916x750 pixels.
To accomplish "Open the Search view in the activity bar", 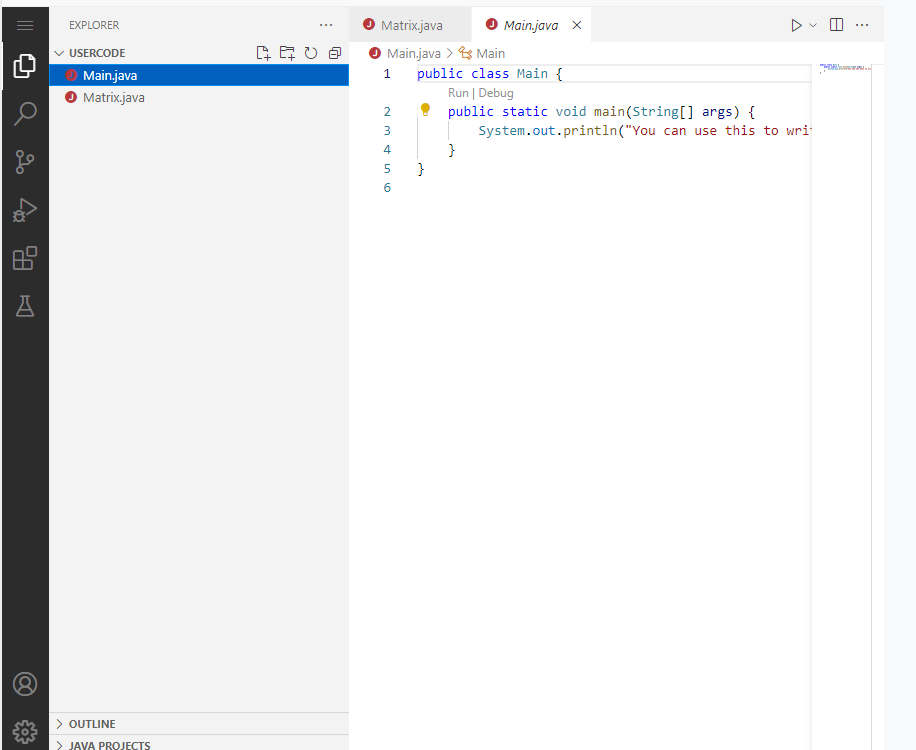I will 25,113.
